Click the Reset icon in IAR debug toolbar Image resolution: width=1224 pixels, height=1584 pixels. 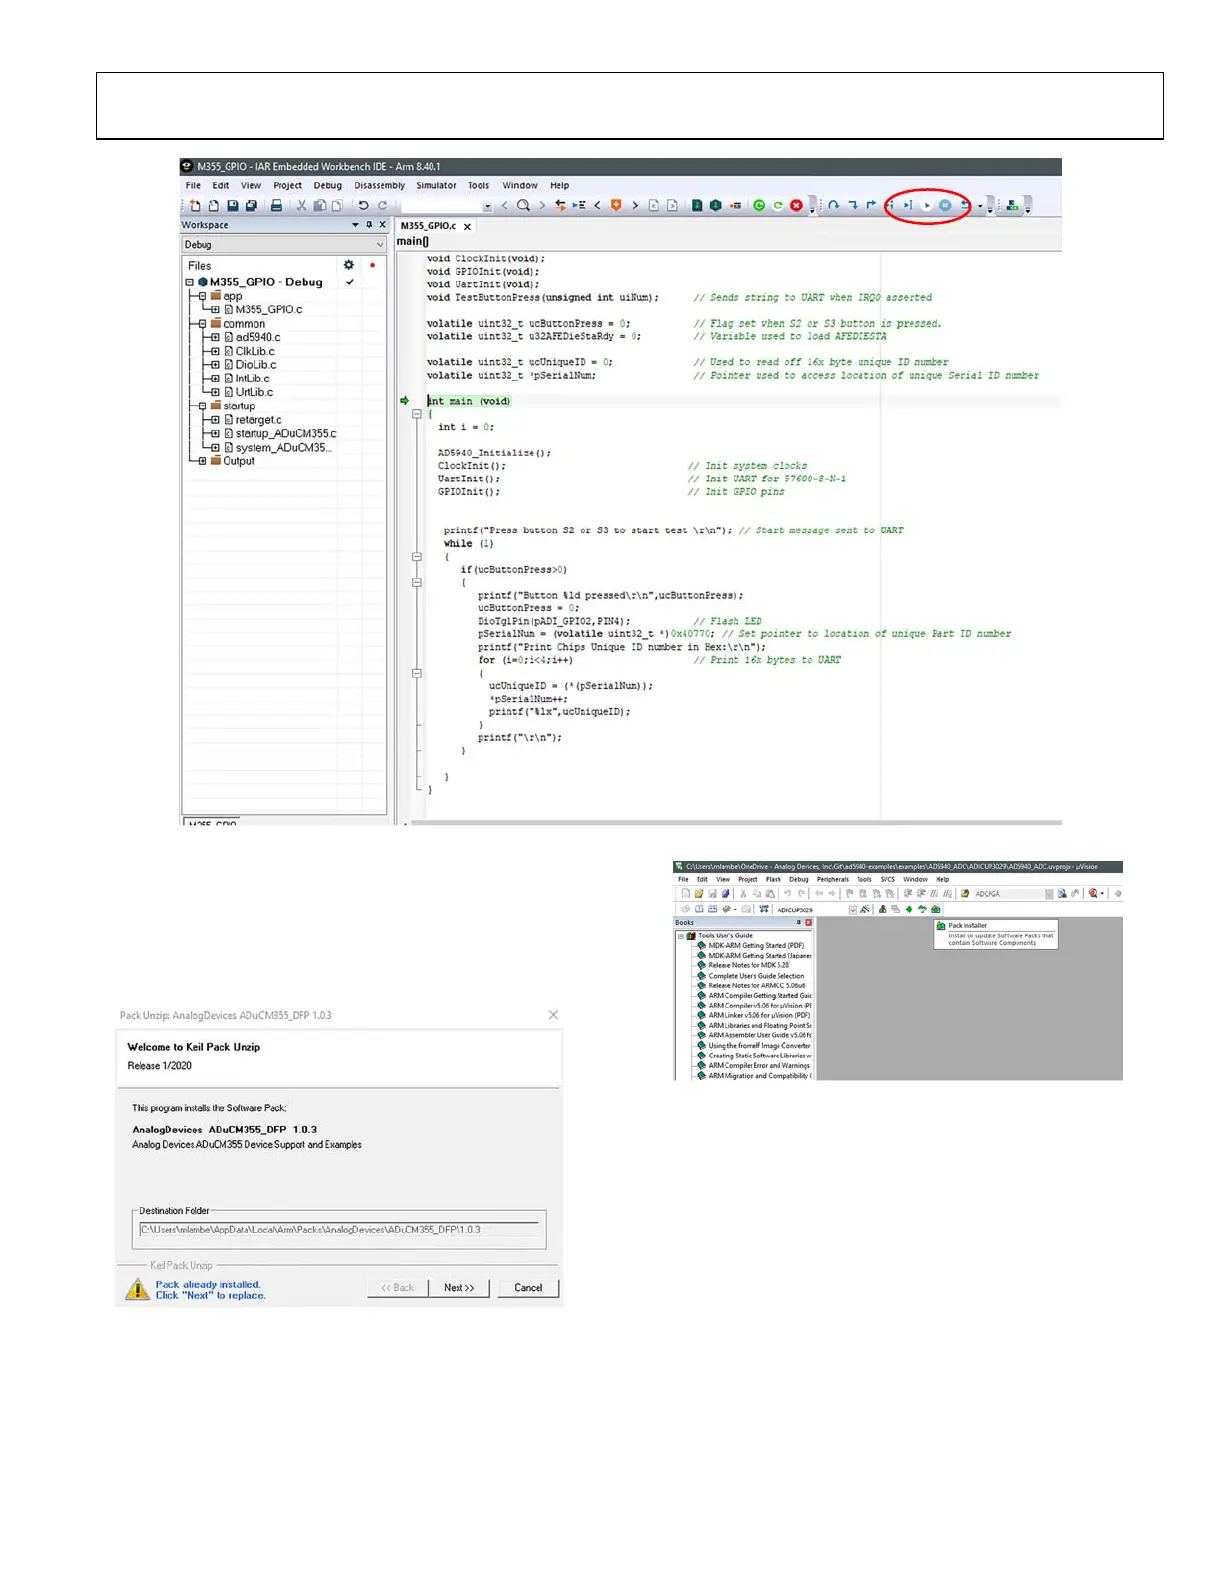click(965, 206)
